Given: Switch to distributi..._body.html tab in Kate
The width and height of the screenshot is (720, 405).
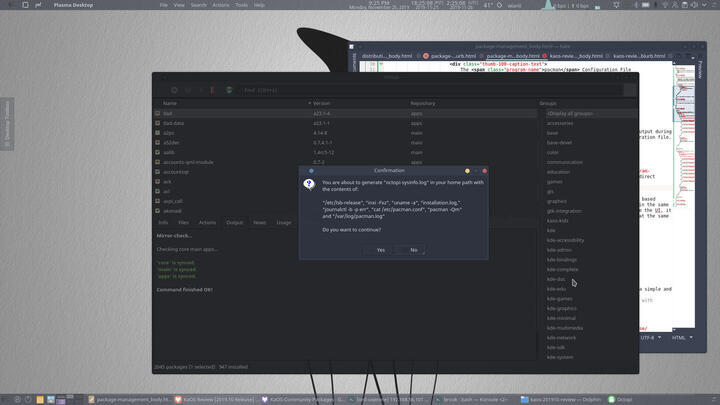Looking at the screenshot, I should pos(387,56).
